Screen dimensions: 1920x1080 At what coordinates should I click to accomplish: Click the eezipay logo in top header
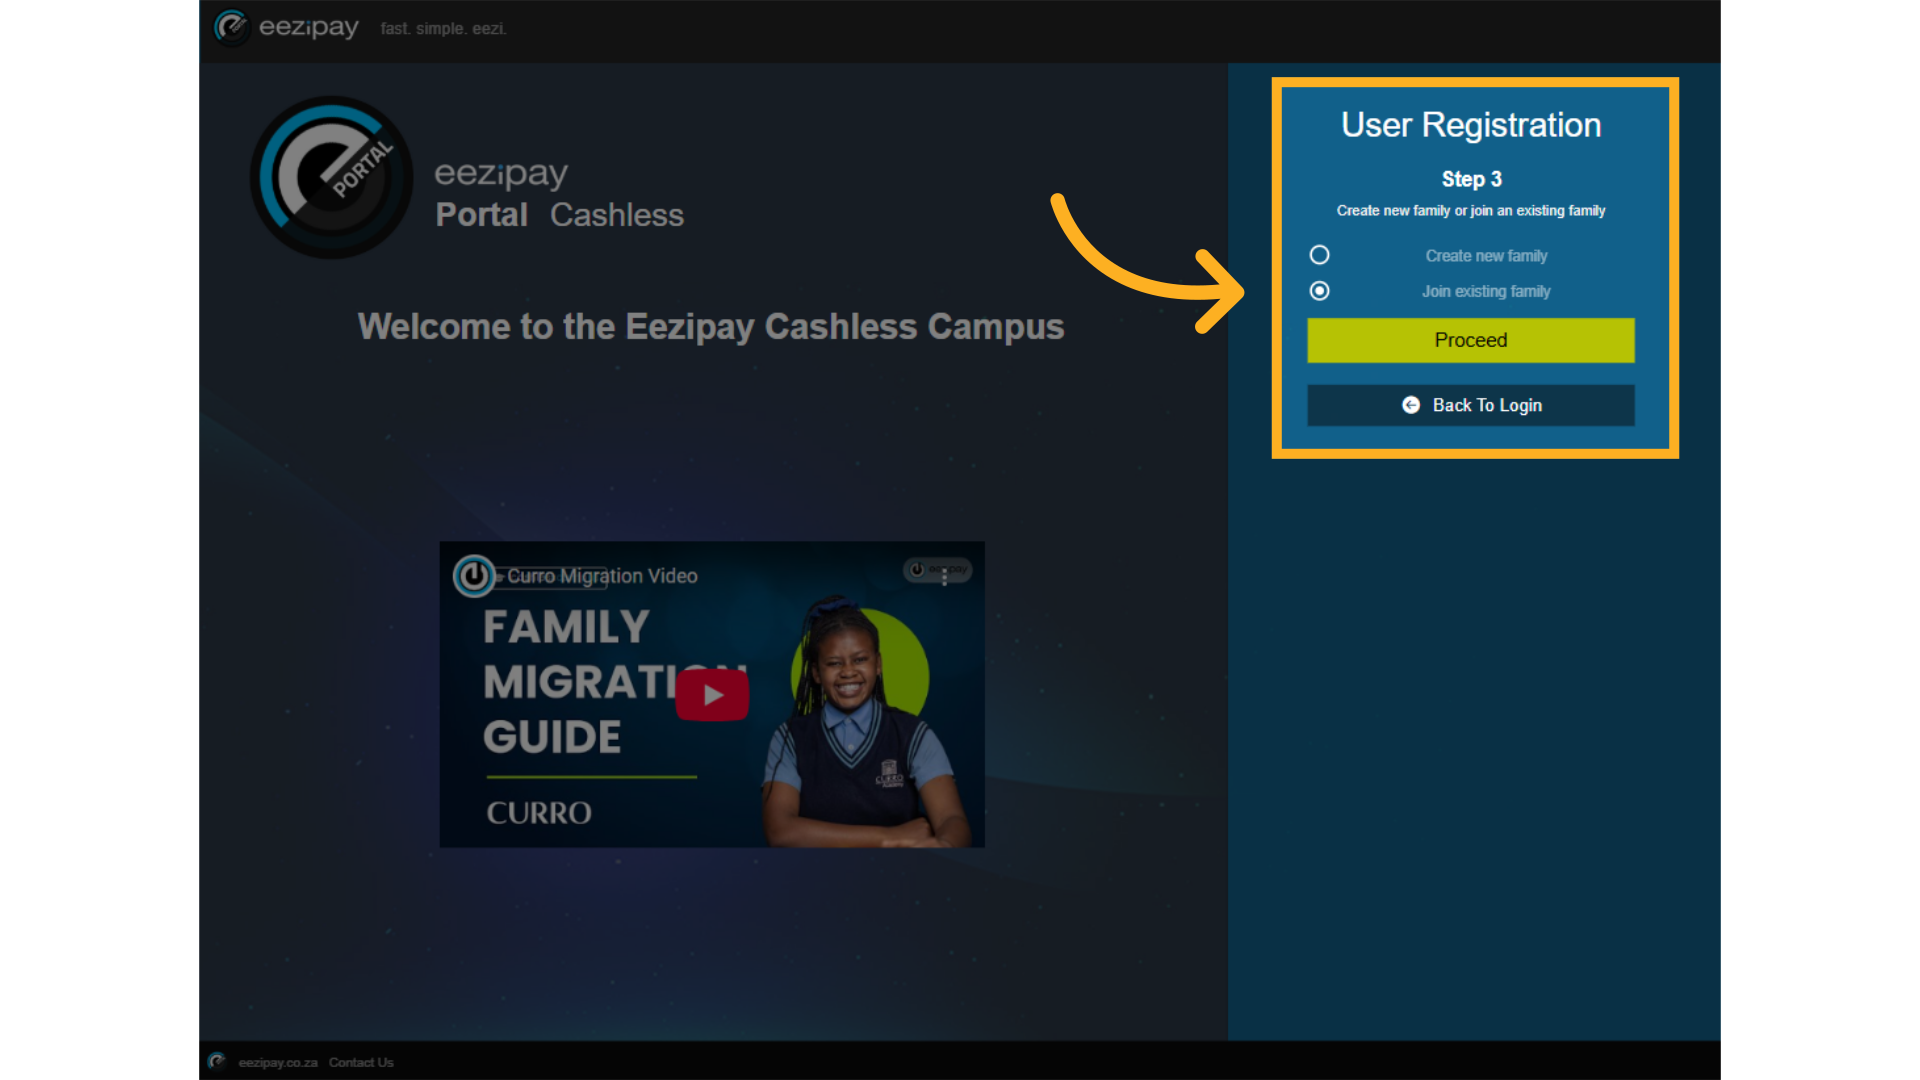[286, 27]
